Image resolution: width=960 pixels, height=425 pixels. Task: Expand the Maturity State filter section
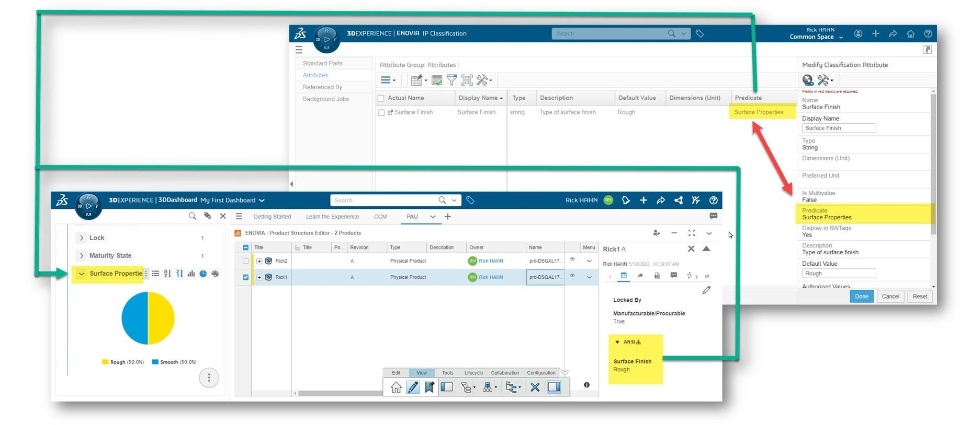coord(81,255)
